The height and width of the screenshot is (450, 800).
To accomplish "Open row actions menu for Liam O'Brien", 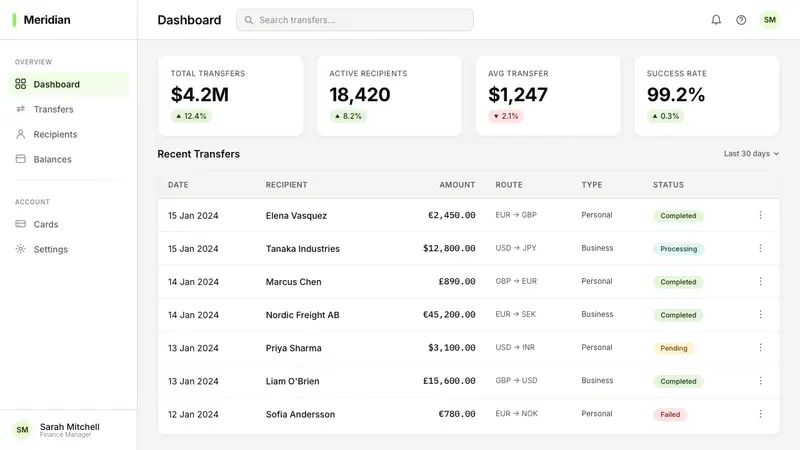I will point(760,381).
